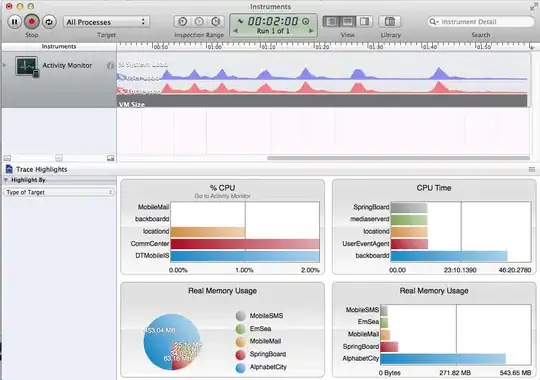Click the MobileMail orange legend swatch
The width and height of the screenshot is (540, 380).
click(x=241, y=341)
